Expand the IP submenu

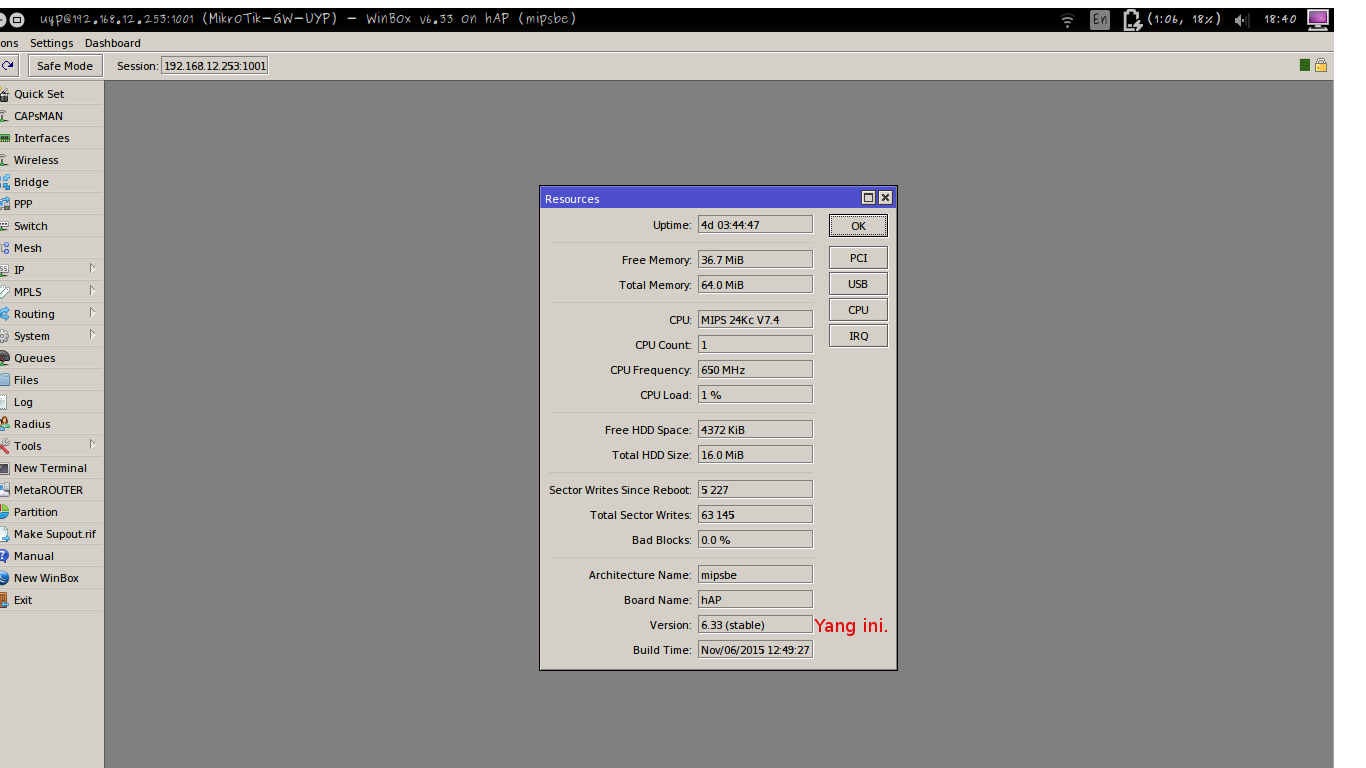tap(51, 270)
